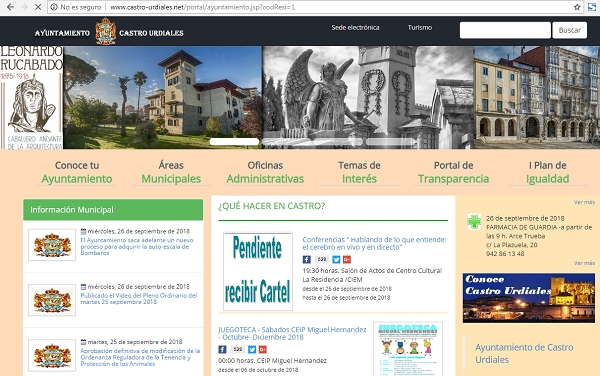Open Áreas Municipales menu
Image resolution: width=600 pixels, height=376 pixels.
click(171, 172)
